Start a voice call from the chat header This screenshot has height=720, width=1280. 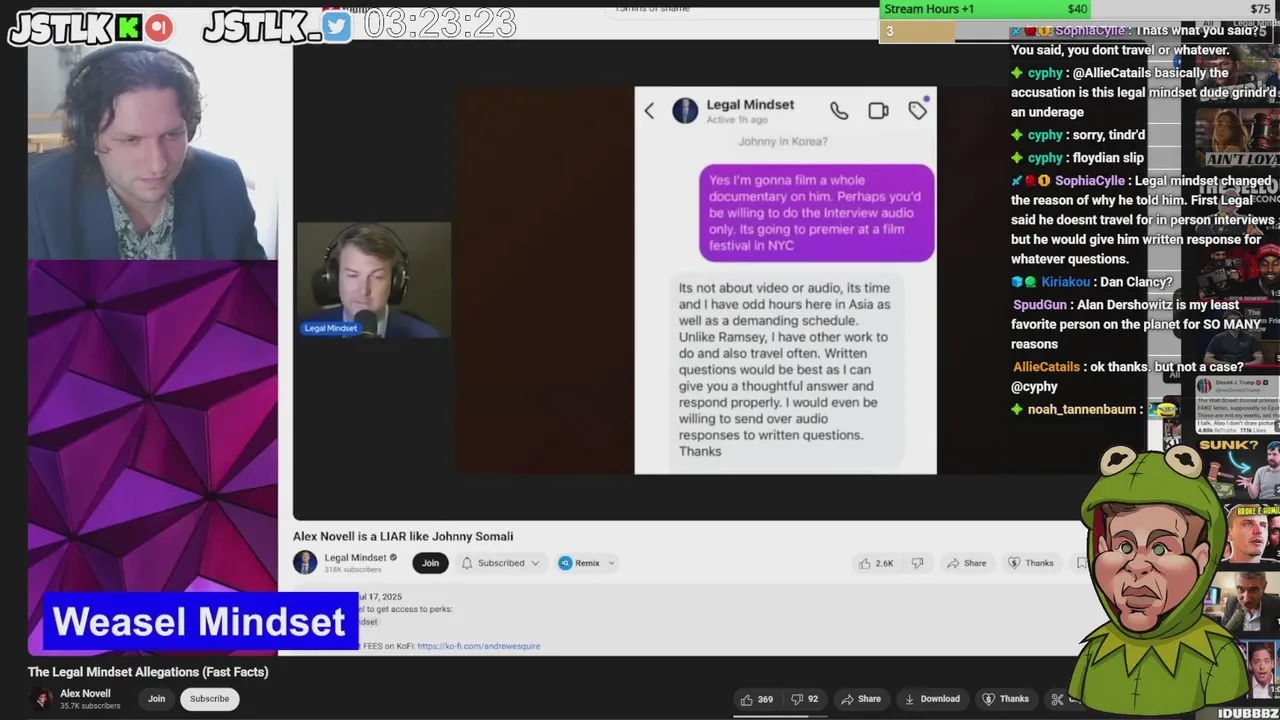coord(839,111)
